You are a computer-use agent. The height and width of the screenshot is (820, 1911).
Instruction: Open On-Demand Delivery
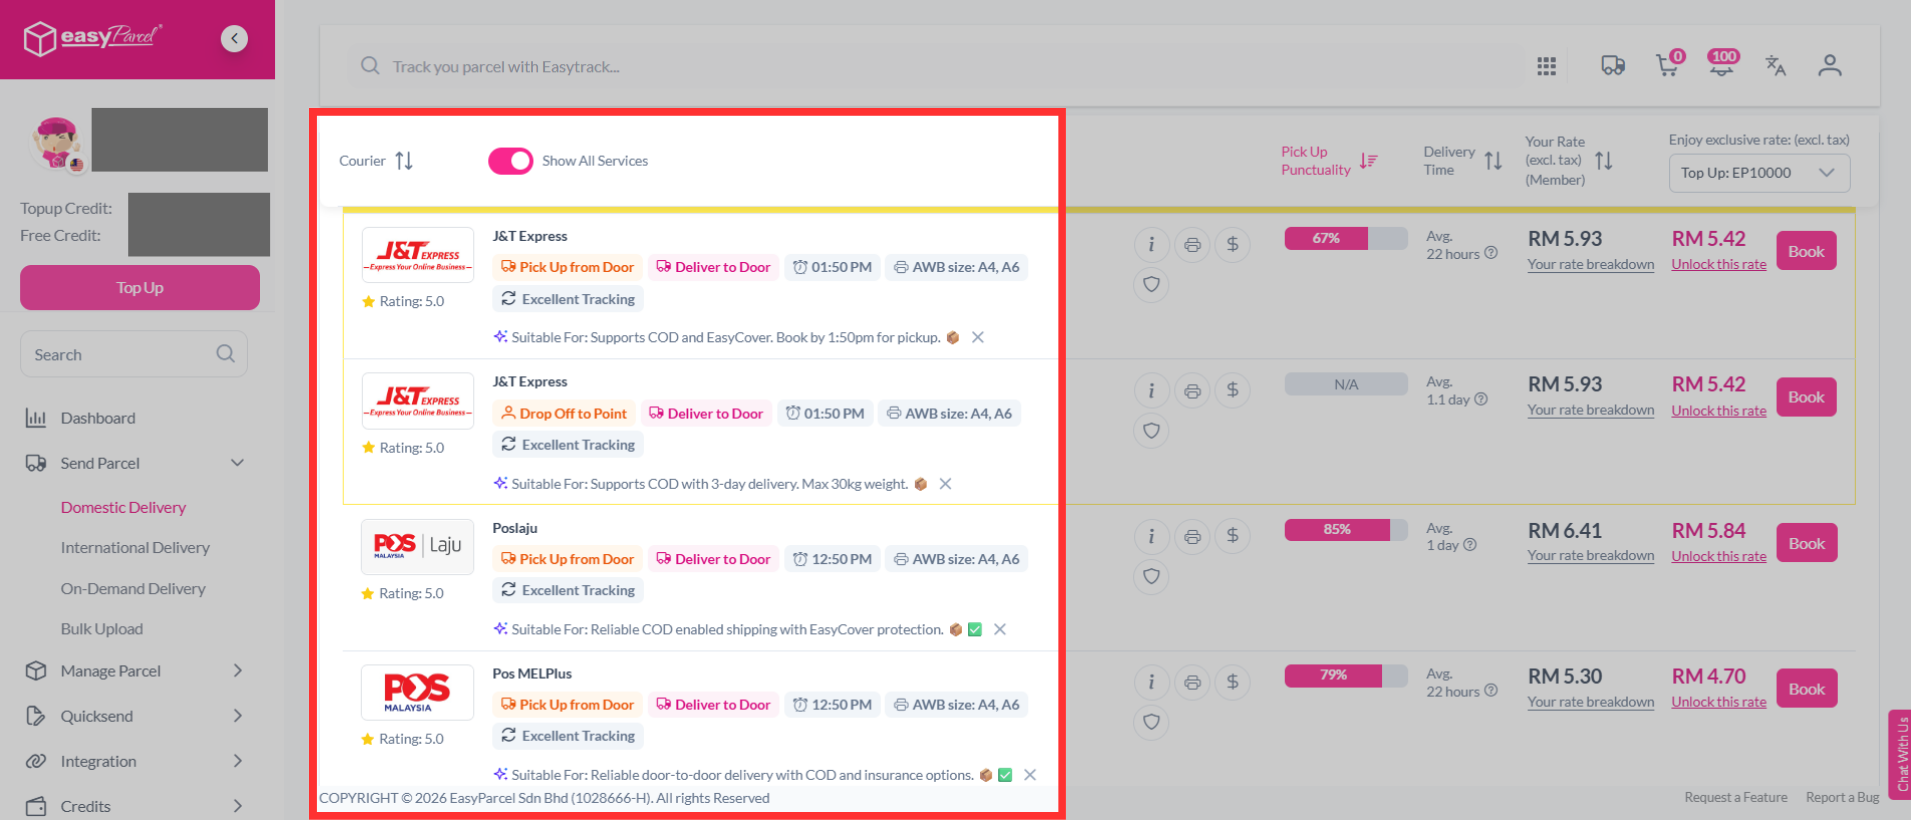(x=133, y=589)
